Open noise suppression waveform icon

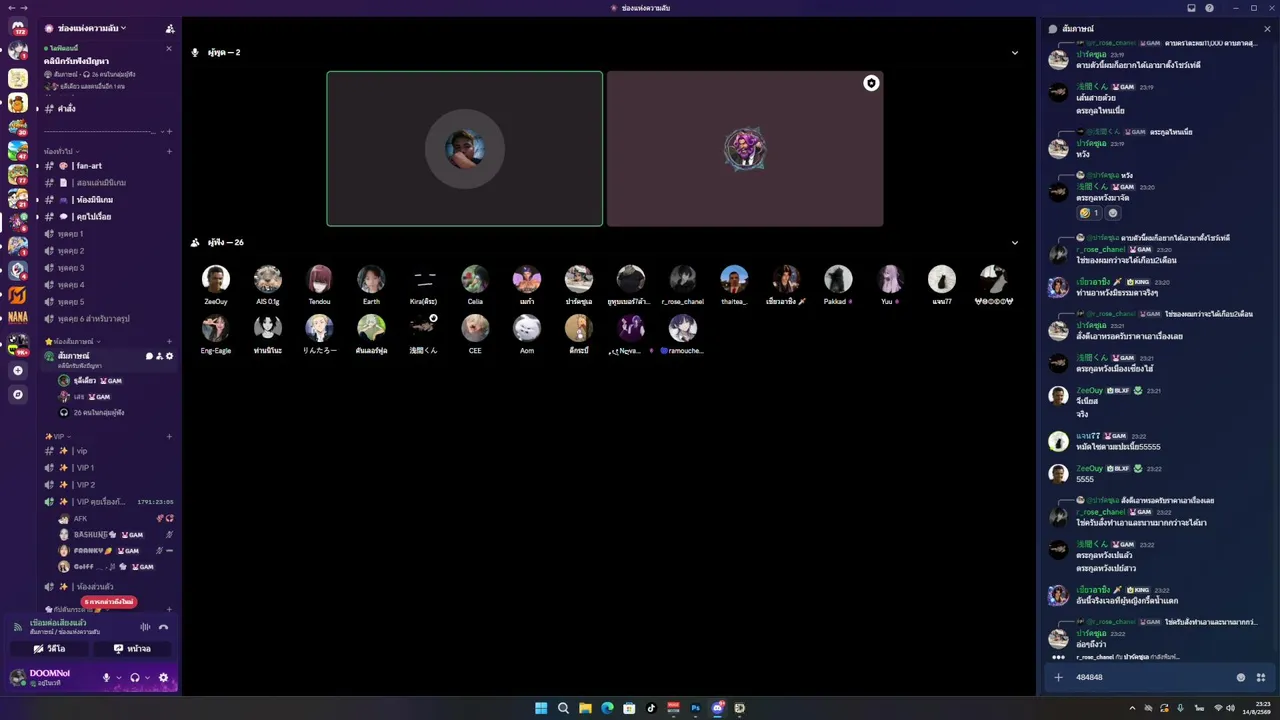click(145, 627)
